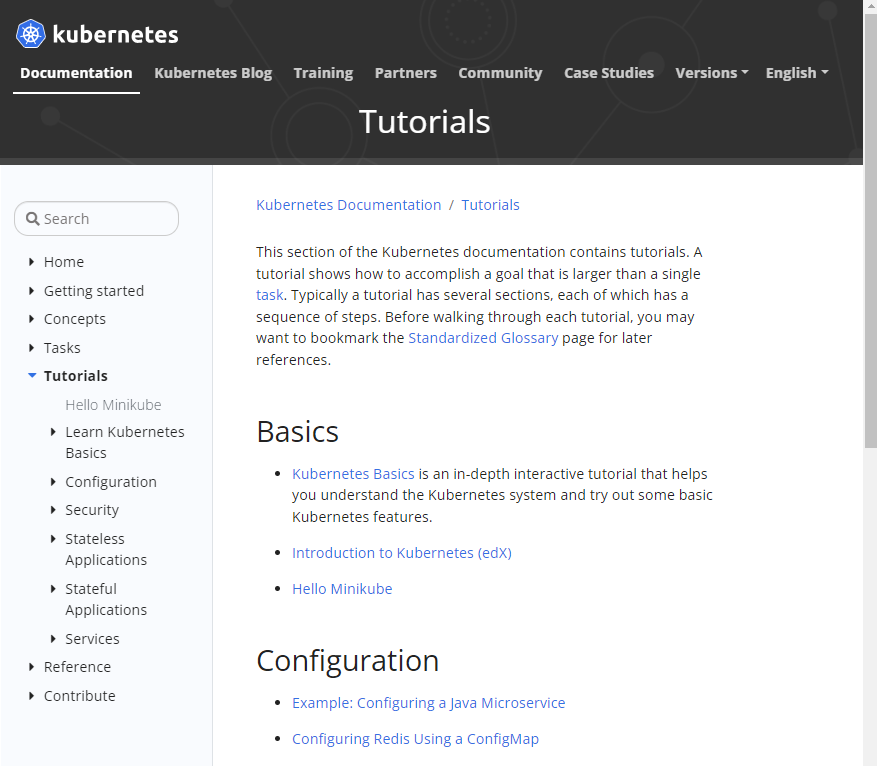Select Tutorials label in the sidebar
This screenshot has height=766, width=877.
(76, 376)
